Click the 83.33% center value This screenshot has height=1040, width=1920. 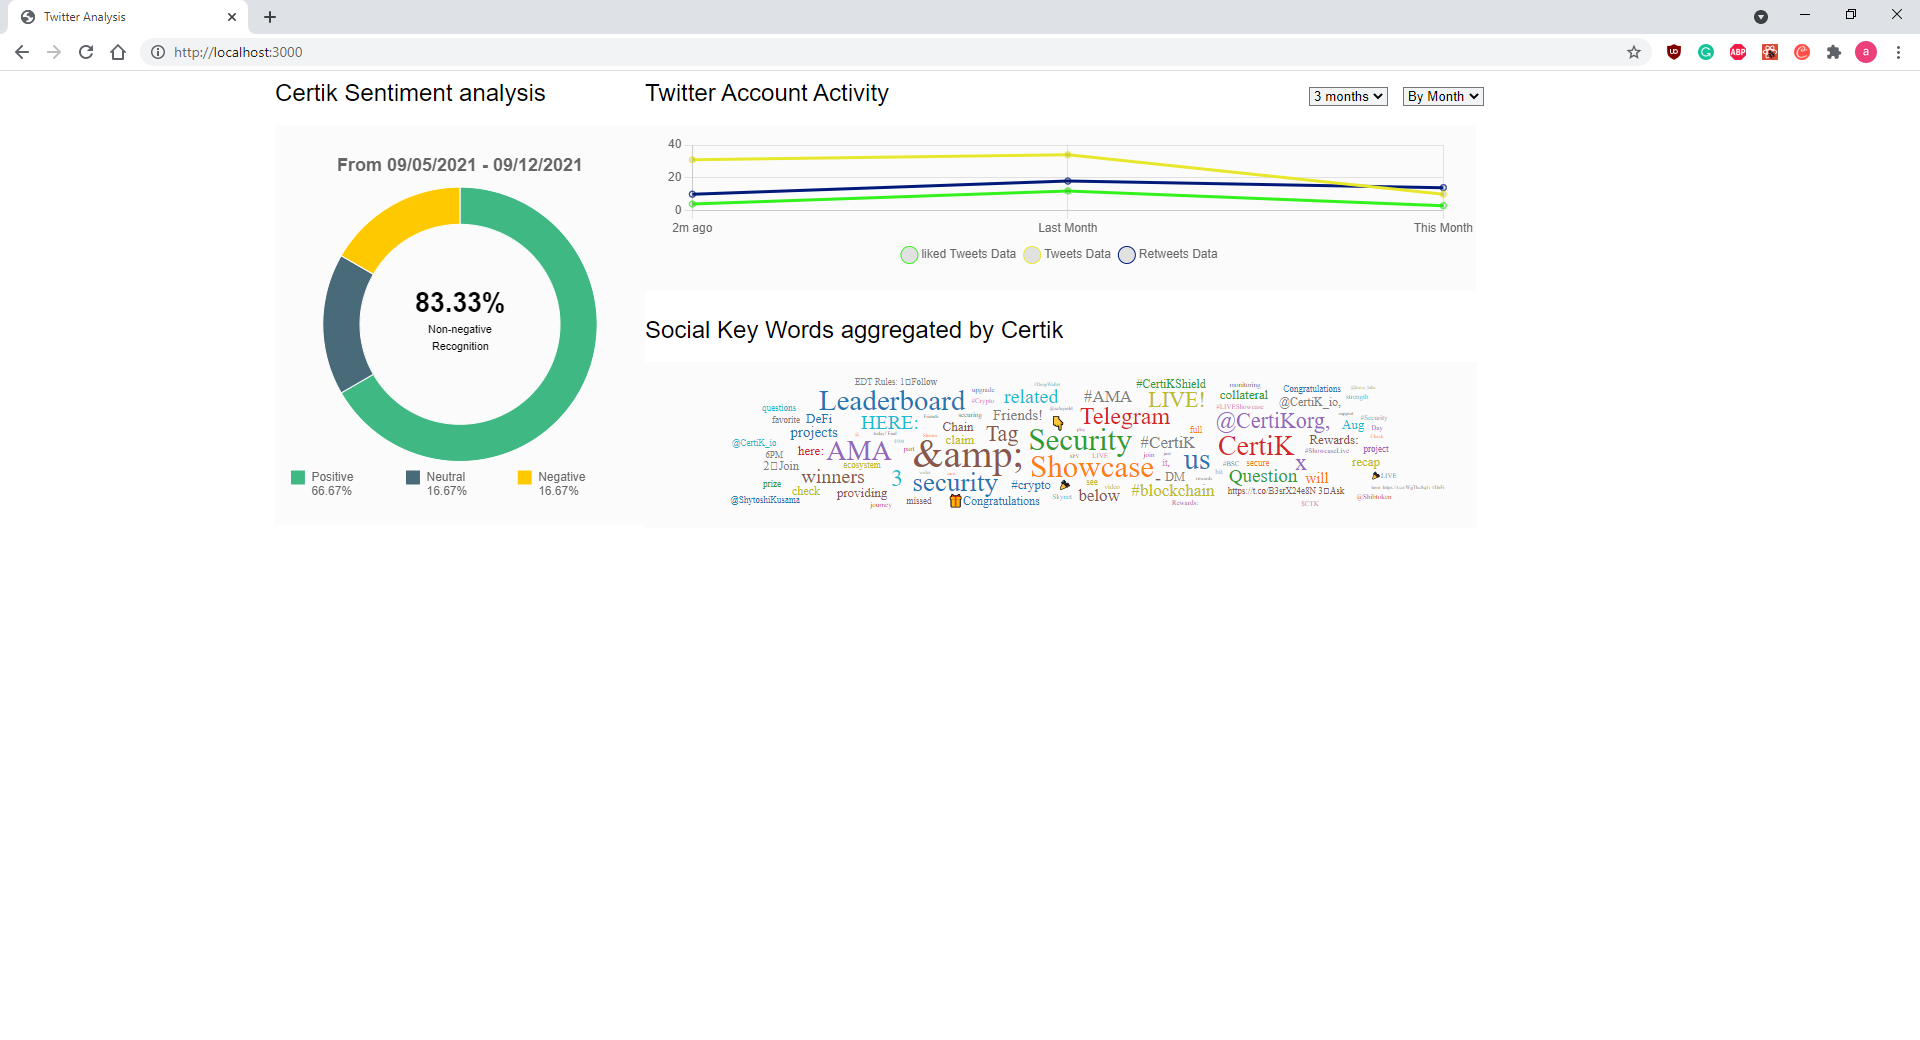point(460,302)
